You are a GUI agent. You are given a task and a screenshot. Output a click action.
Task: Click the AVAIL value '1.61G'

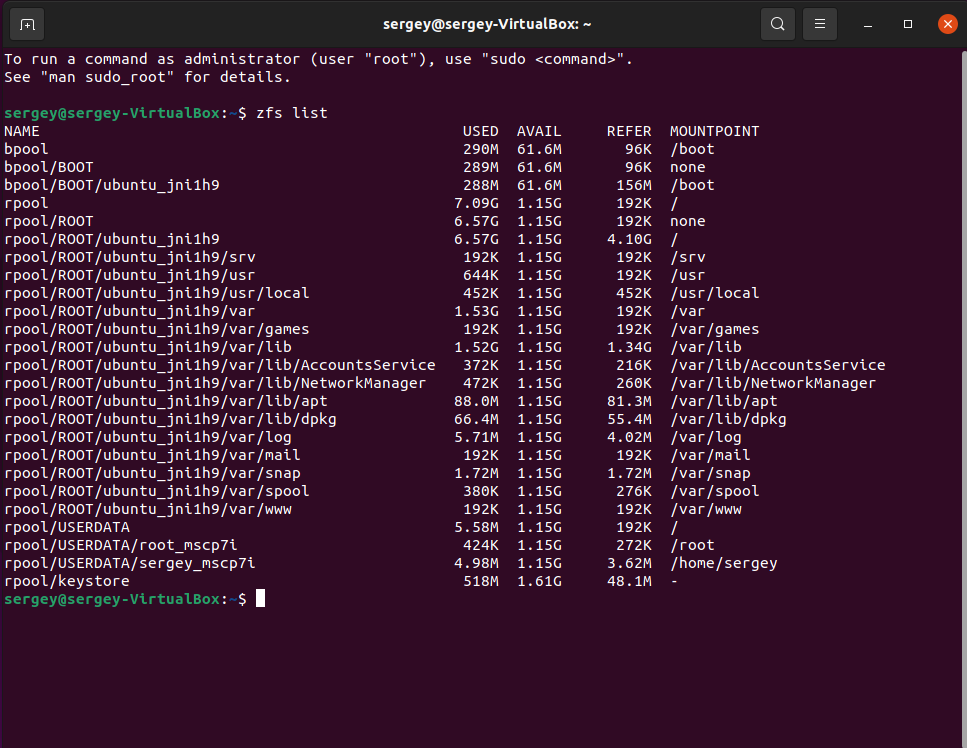(x=539, y=581)
